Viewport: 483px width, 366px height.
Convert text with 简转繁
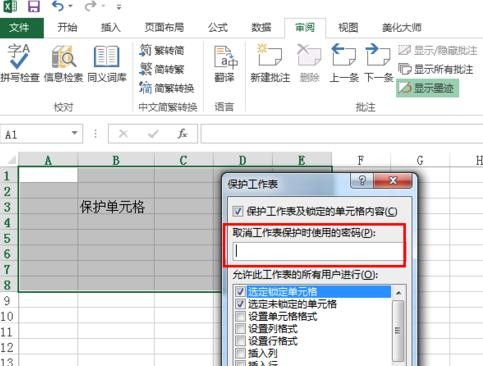[x=162, y=69]
